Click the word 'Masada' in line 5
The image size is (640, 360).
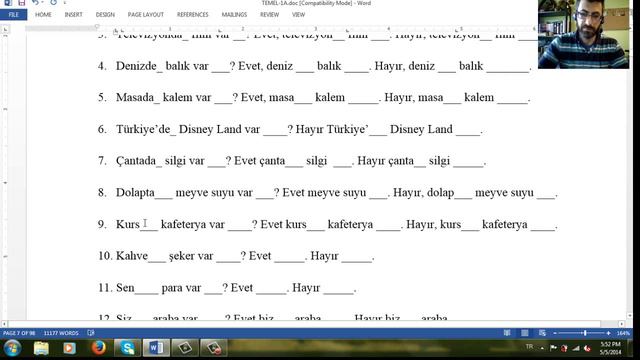[135, 98]
